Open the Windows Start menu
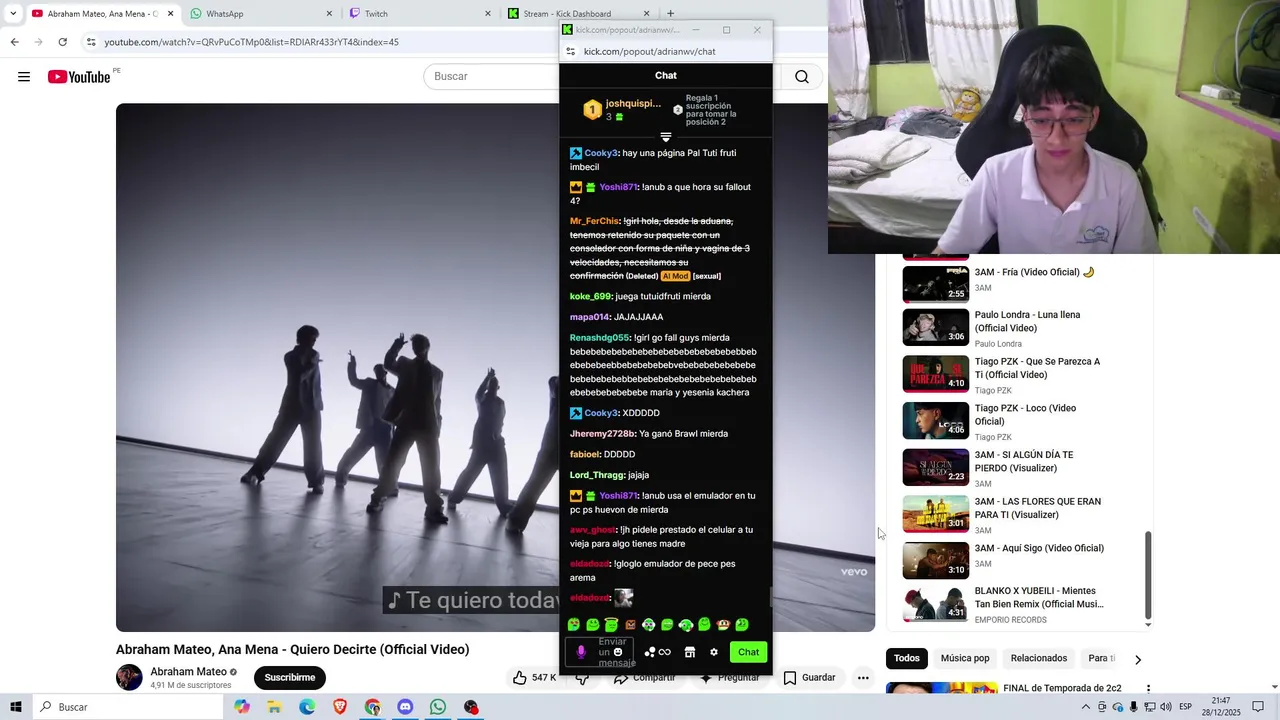 [x=16, y=707]
